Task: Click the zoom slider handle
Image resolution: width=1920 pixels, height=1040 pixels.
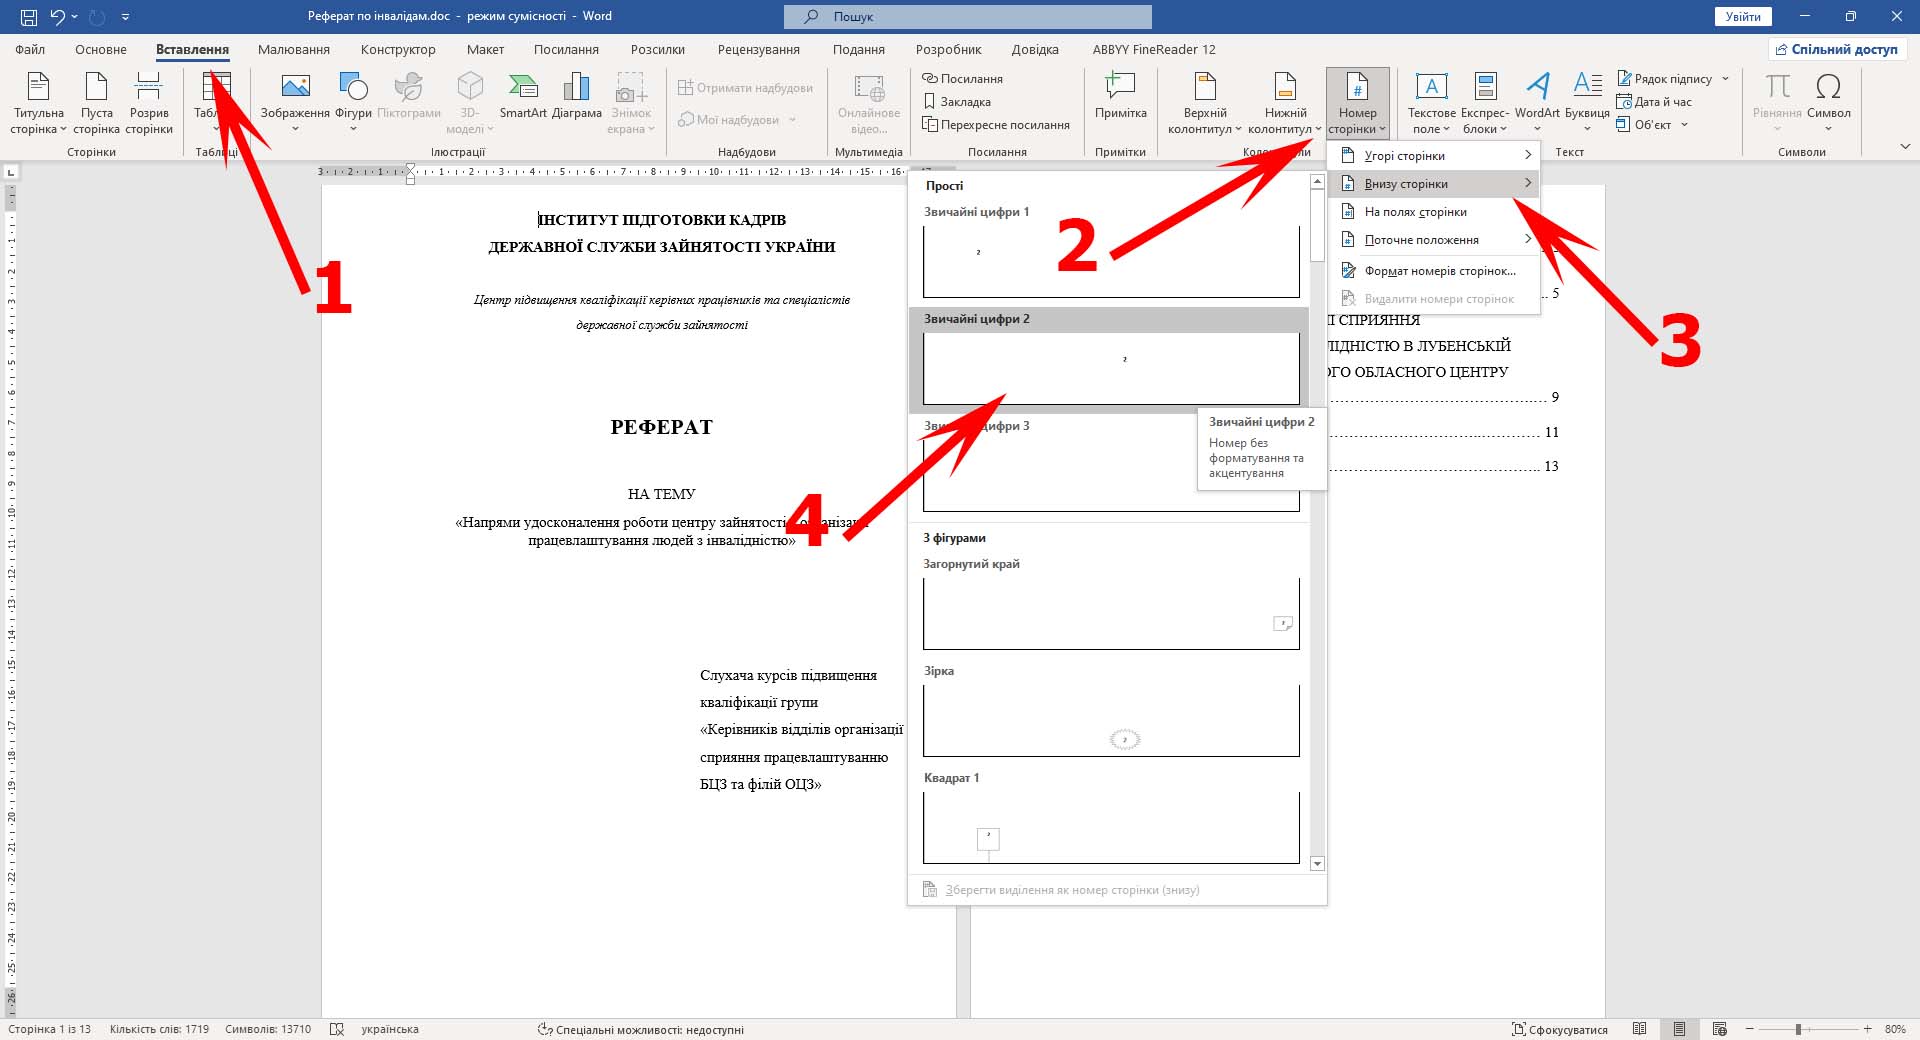Action: [1798, 1029]
